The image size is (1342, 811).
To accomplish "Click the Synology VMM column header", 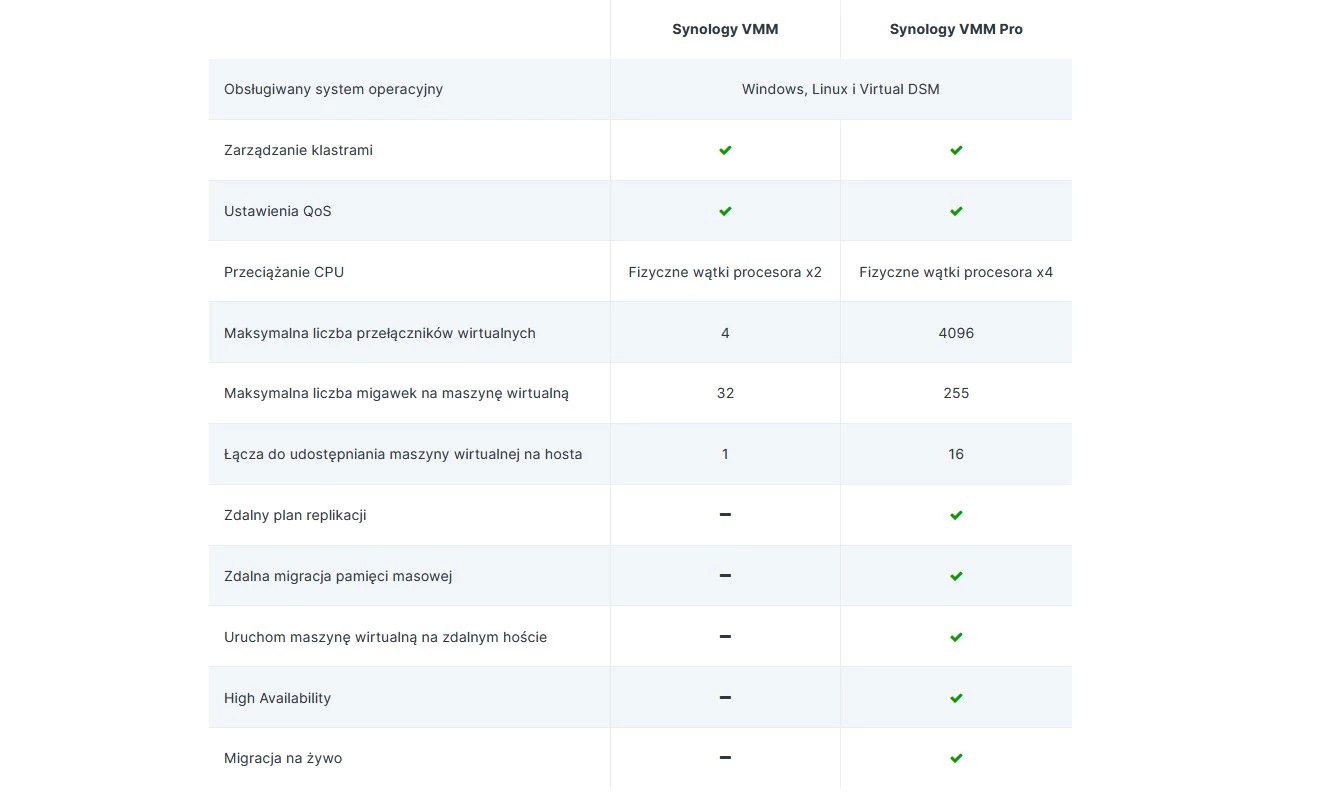I will [725, 29].
